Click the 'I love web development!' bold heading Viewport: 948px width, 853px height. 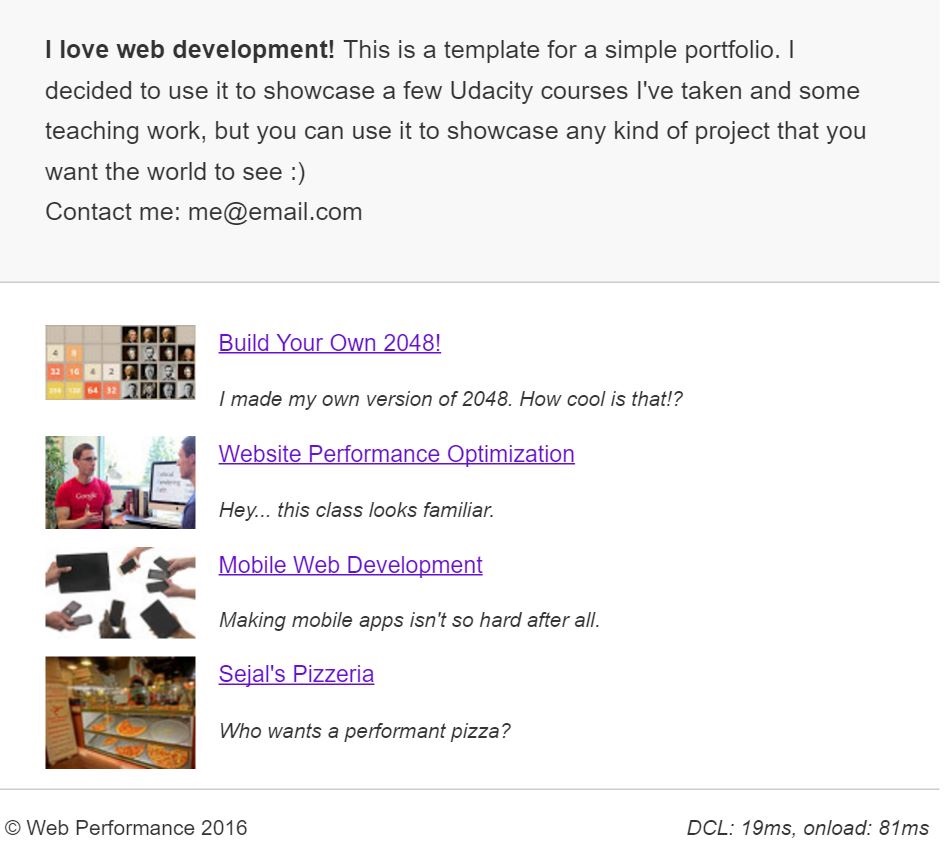(x=190, y=50)
